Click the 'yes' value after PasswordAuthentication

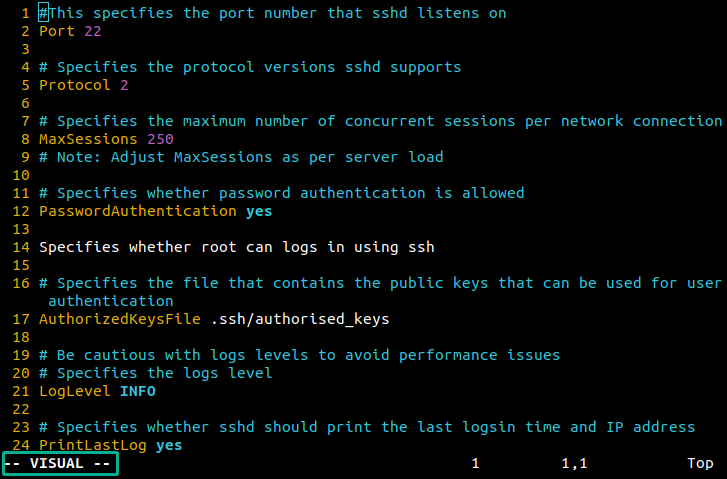click(259, 211)
